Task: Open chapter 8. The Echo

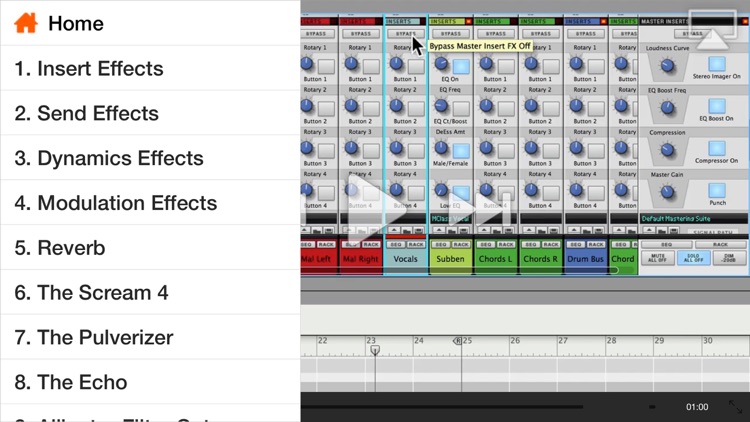Action: [150, 382]
